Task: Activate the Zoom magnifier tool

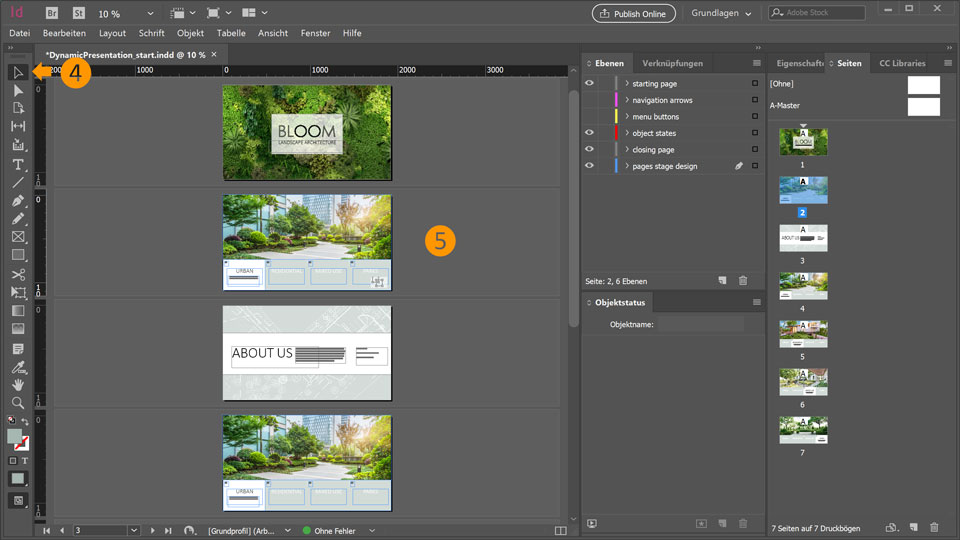Action: tap(18, 402)
